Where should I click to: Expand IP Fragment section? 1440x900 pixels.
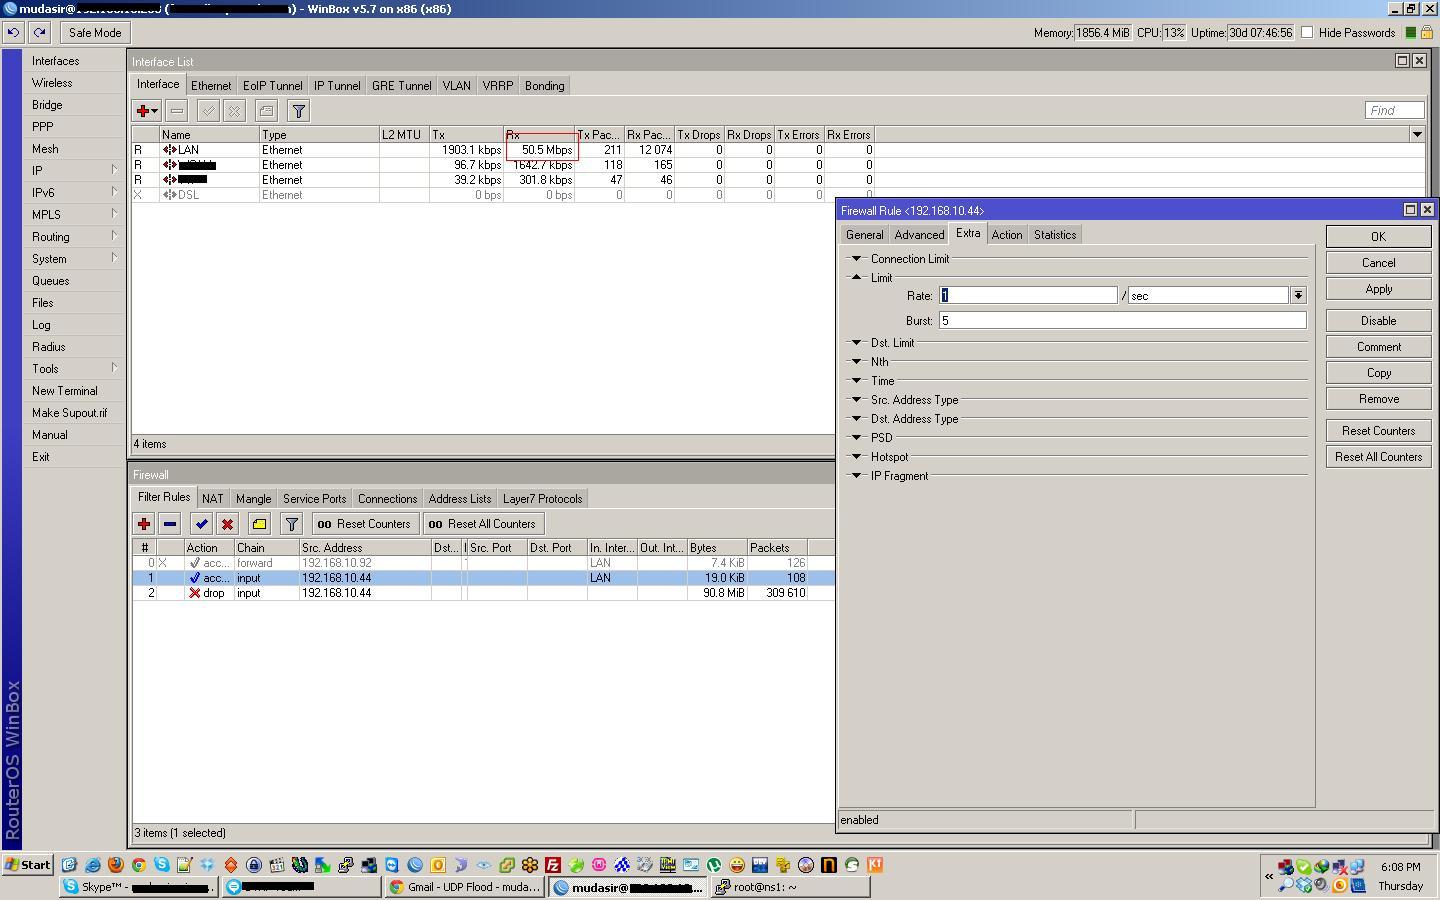856,476
